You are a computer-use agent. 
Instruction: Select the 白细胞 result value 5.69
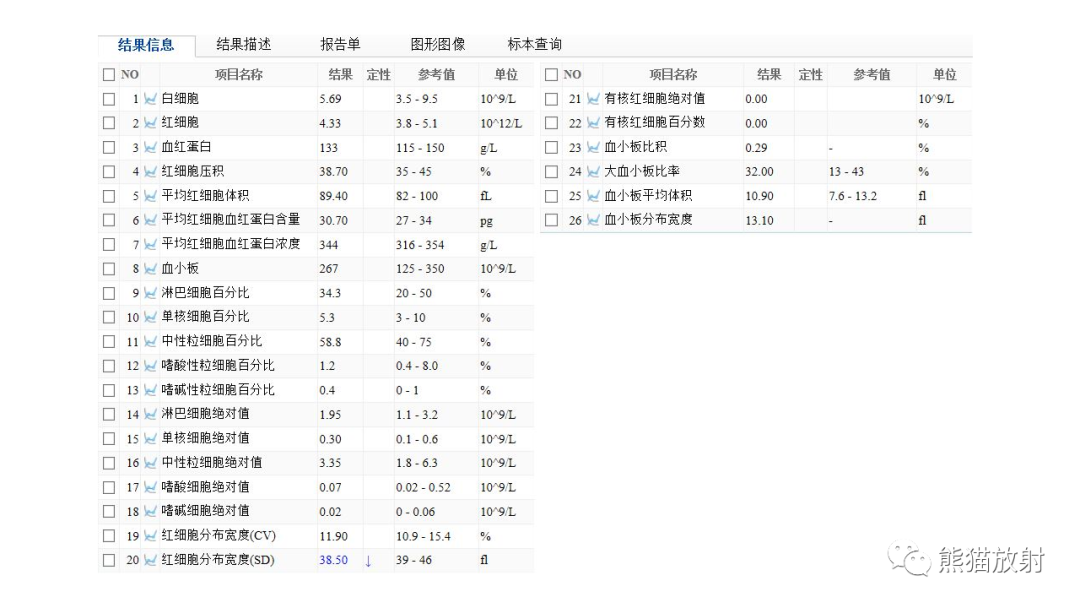(x=330, y=99)
